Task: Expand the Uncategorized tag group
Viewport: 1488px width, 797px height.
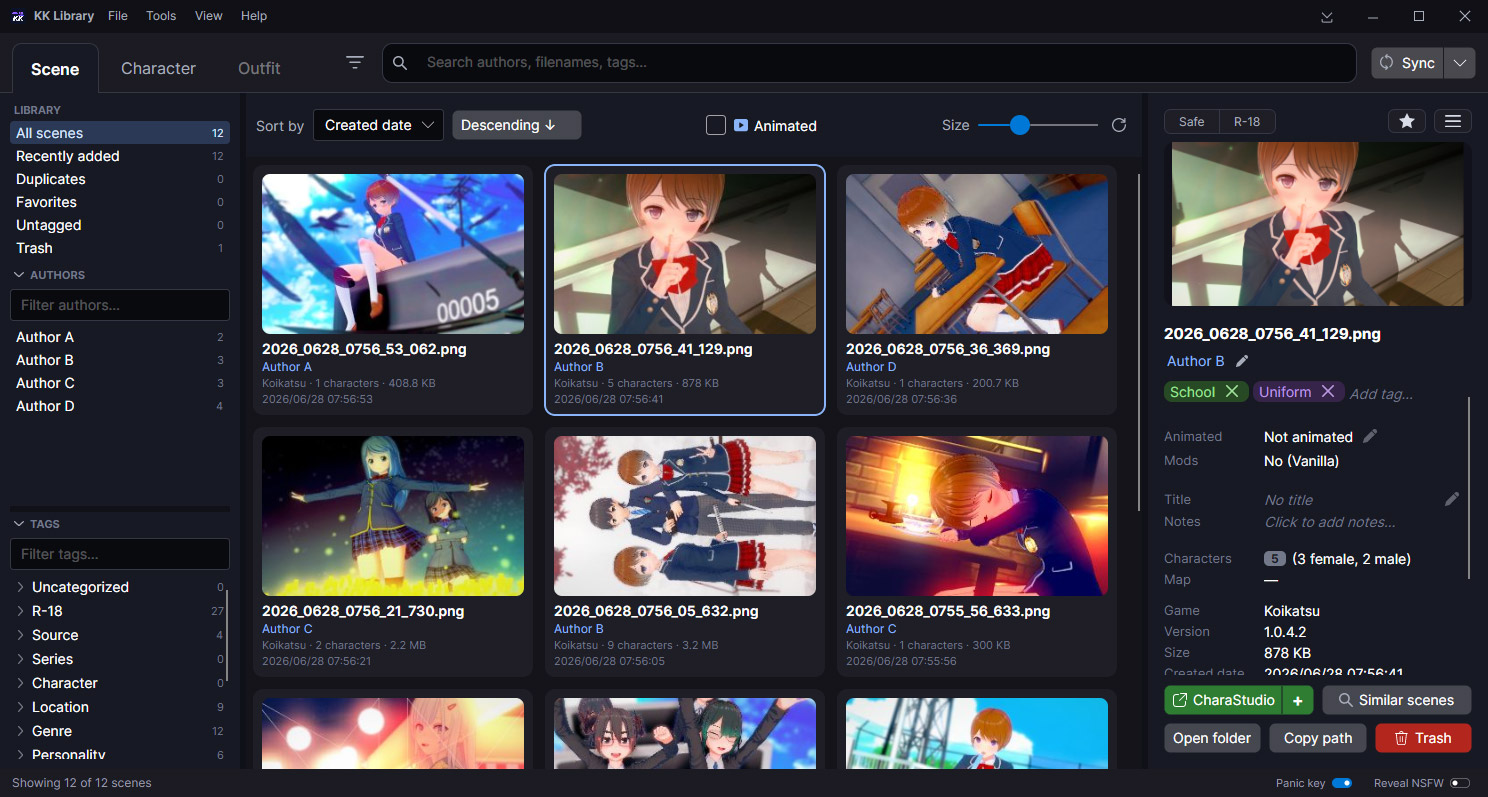Action: (21, 587)
